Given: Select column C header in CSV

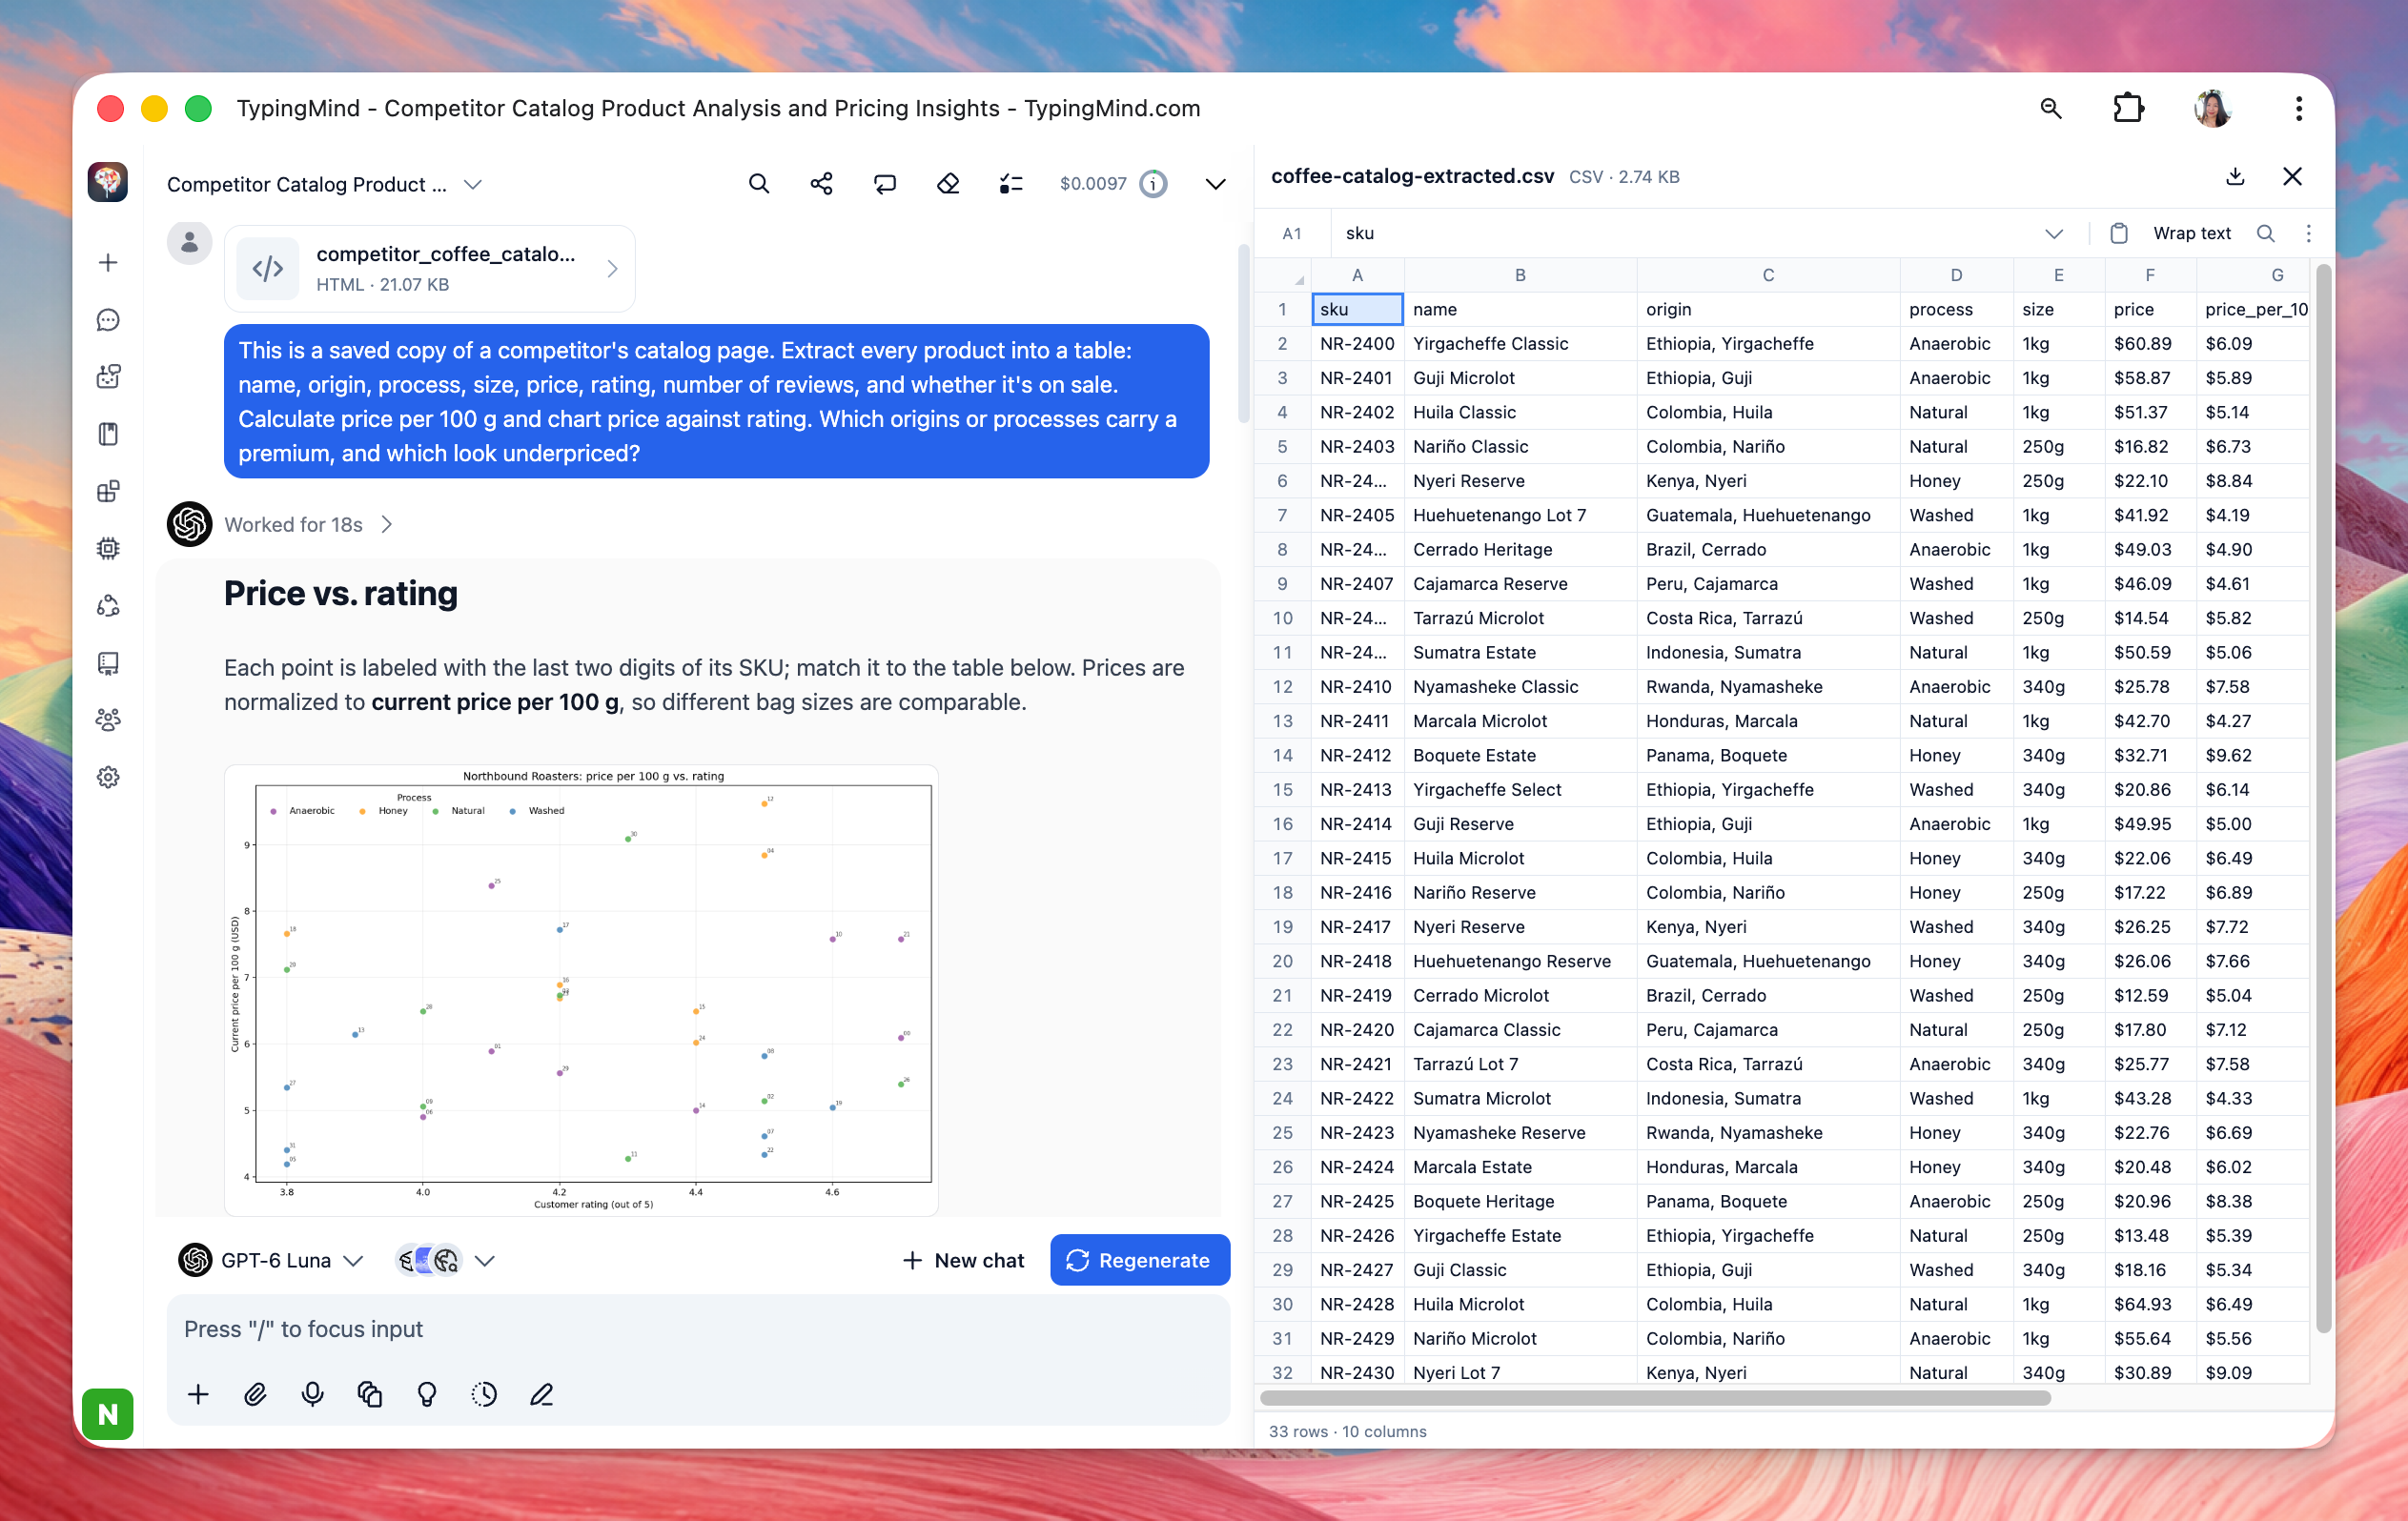Looking at the screenshot, I should point(1767,275).
